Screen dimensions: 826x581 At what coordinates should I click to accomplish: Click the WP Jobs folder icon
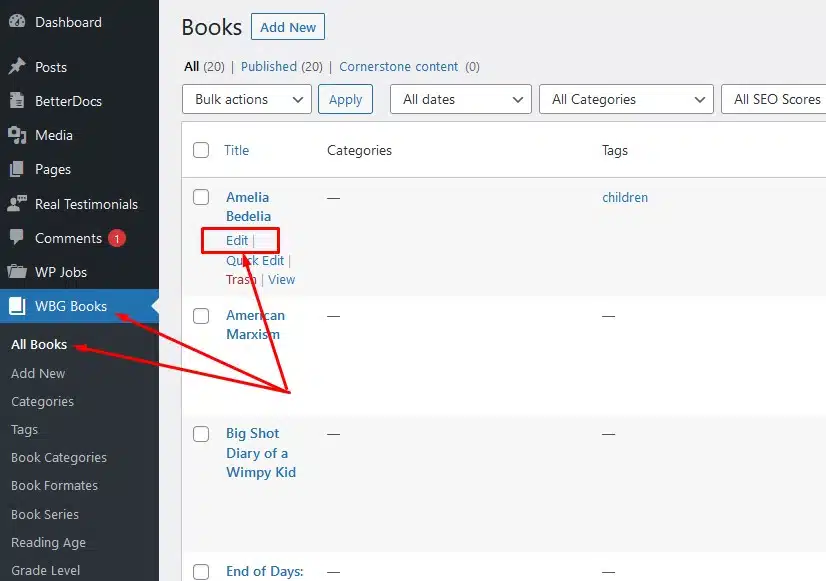[17, 272]
